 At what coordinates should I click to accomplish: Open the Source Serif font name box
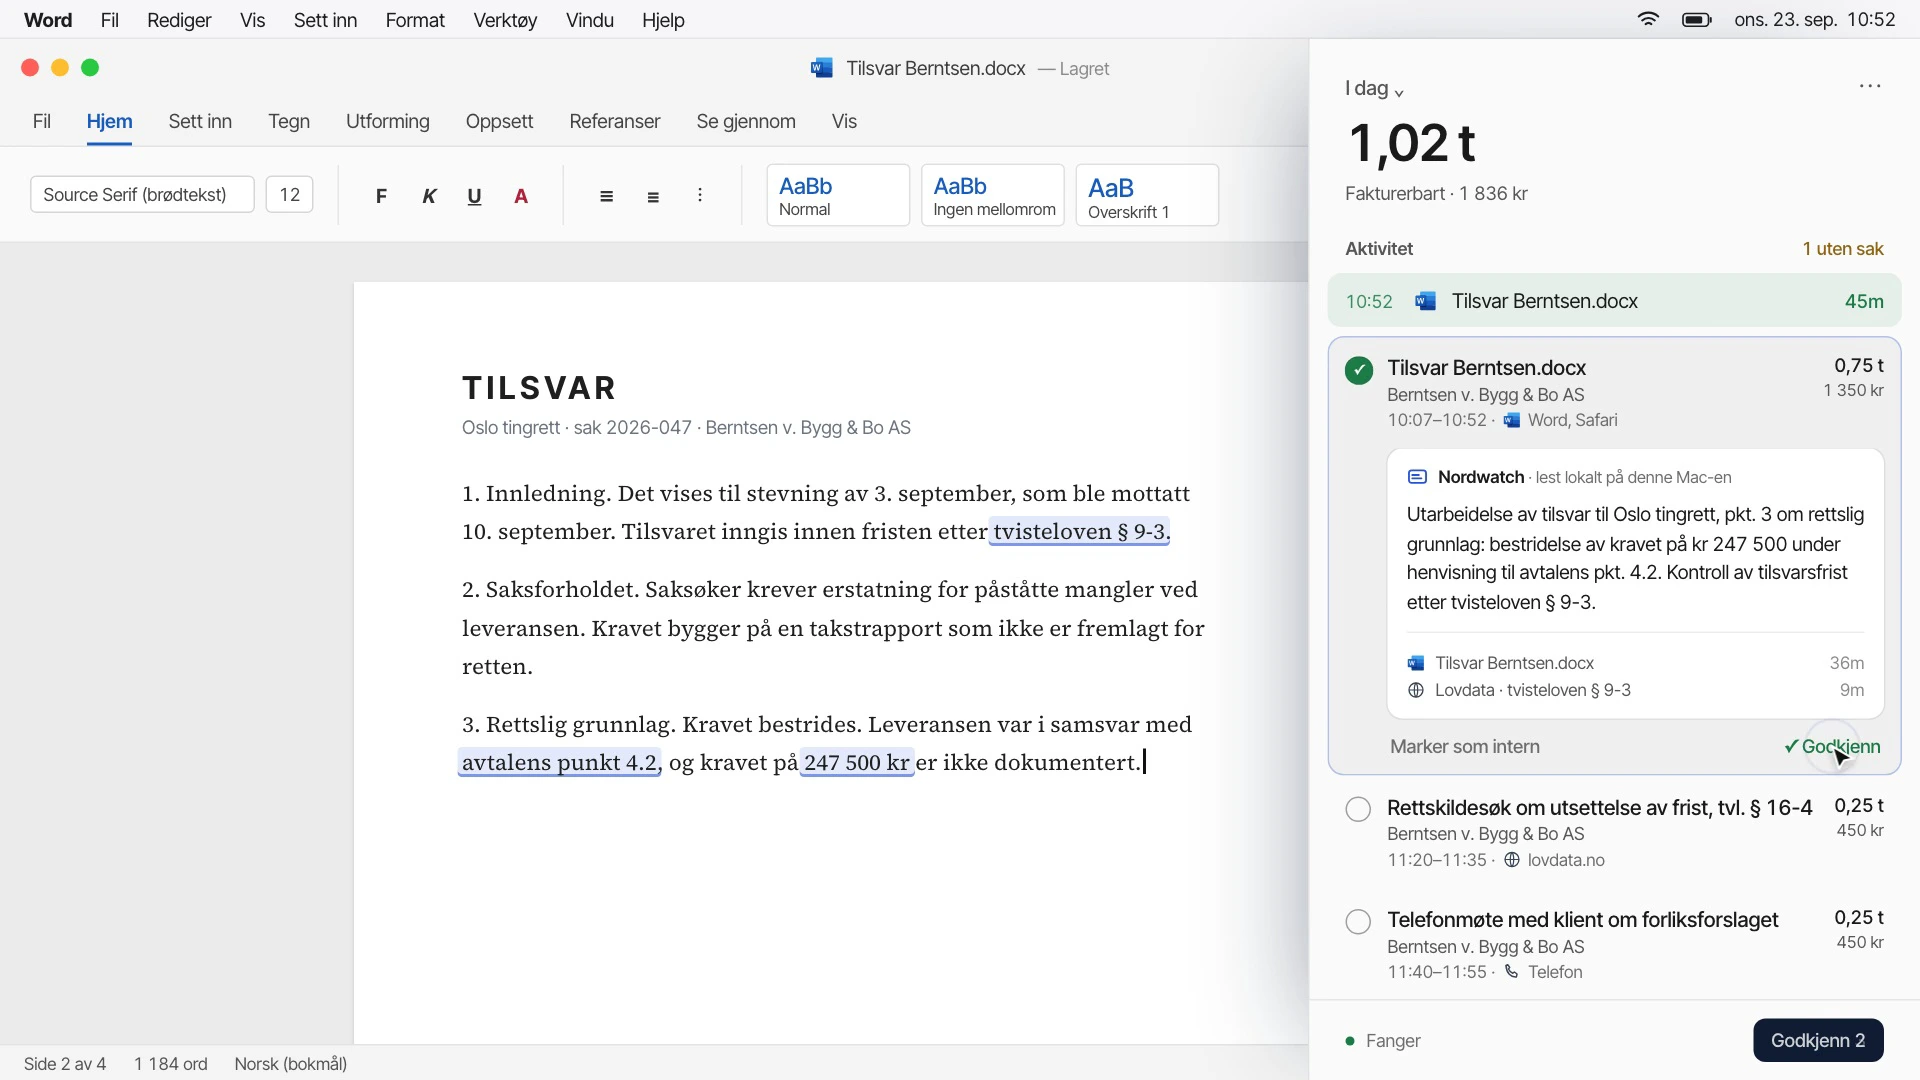point(142,195)
